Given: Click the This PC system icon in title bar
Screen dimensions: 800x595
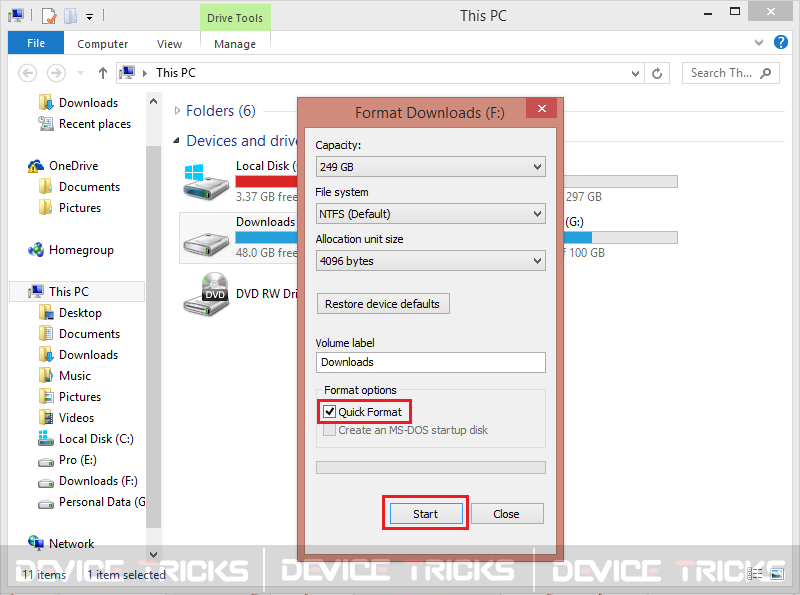Looking at the screenshot, I should [x=16, y=16].
